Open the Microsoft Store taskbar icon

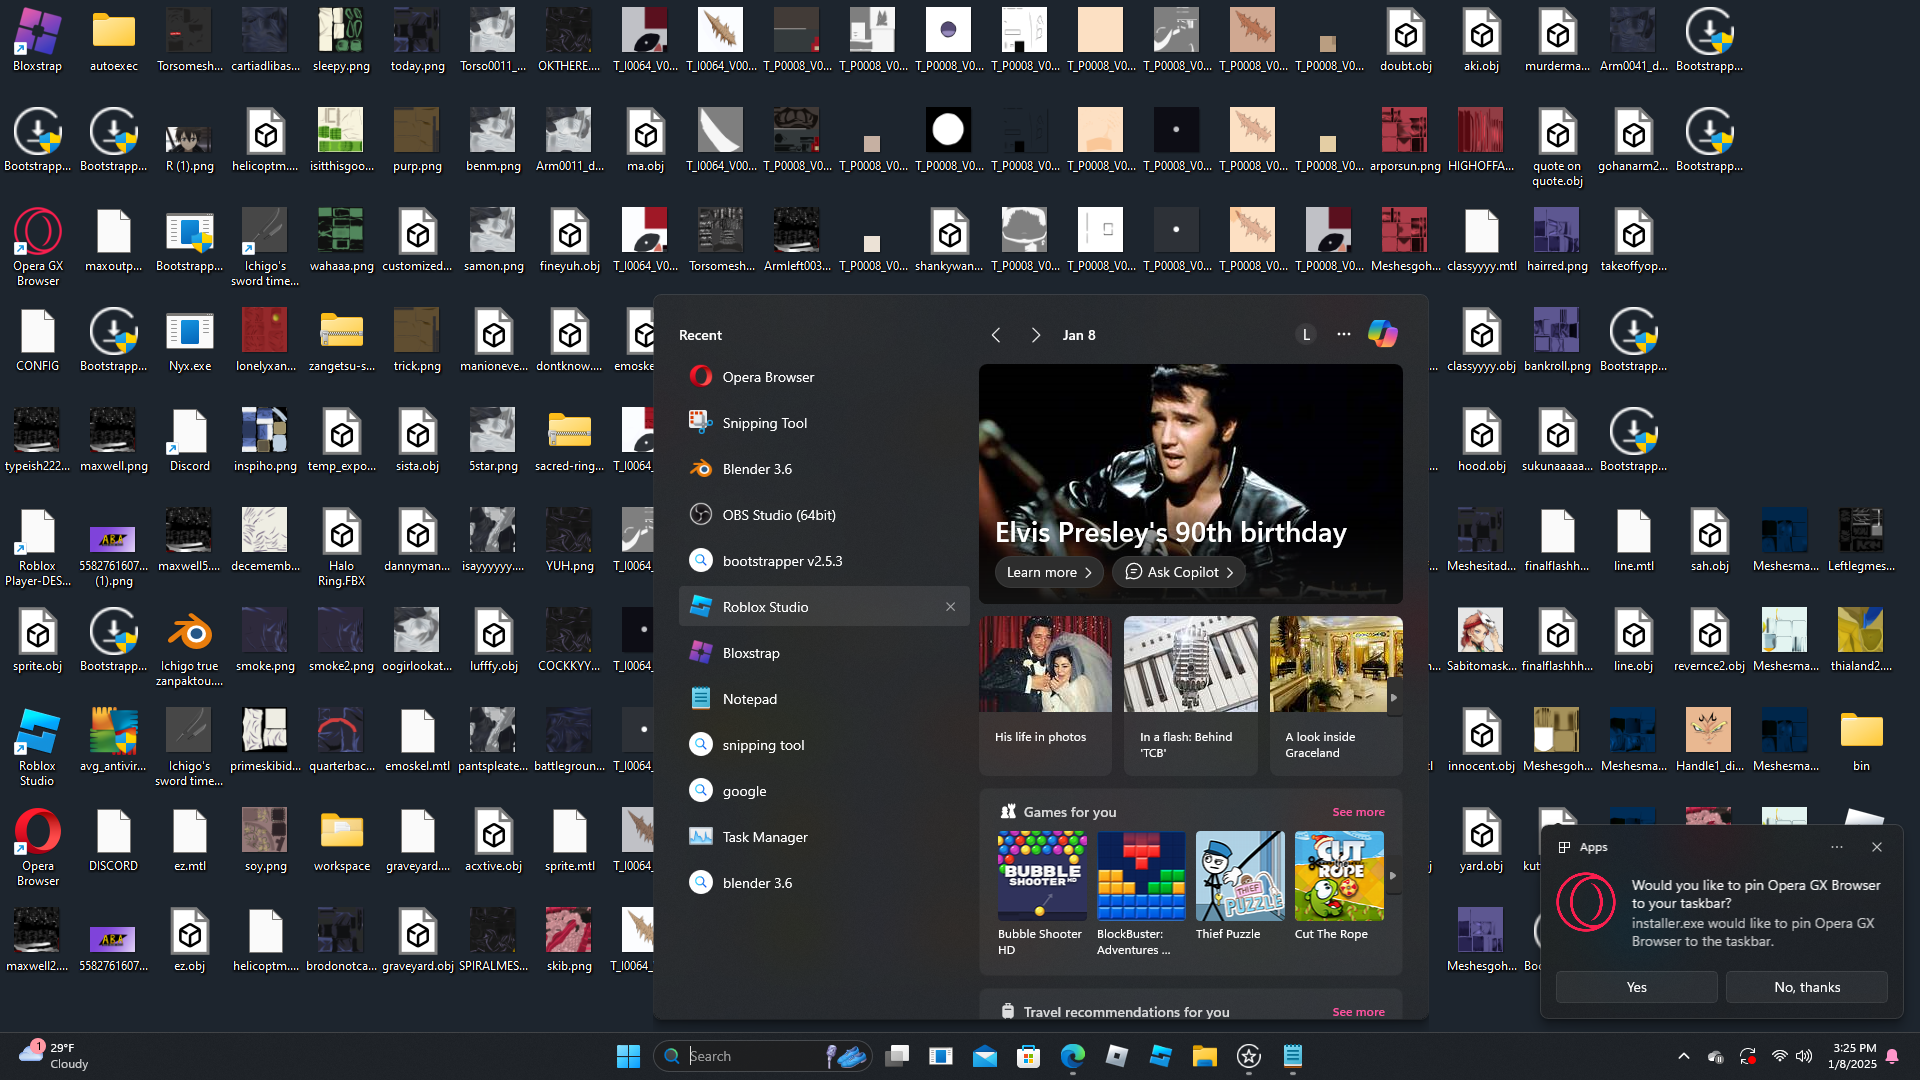point(1028,1056)
